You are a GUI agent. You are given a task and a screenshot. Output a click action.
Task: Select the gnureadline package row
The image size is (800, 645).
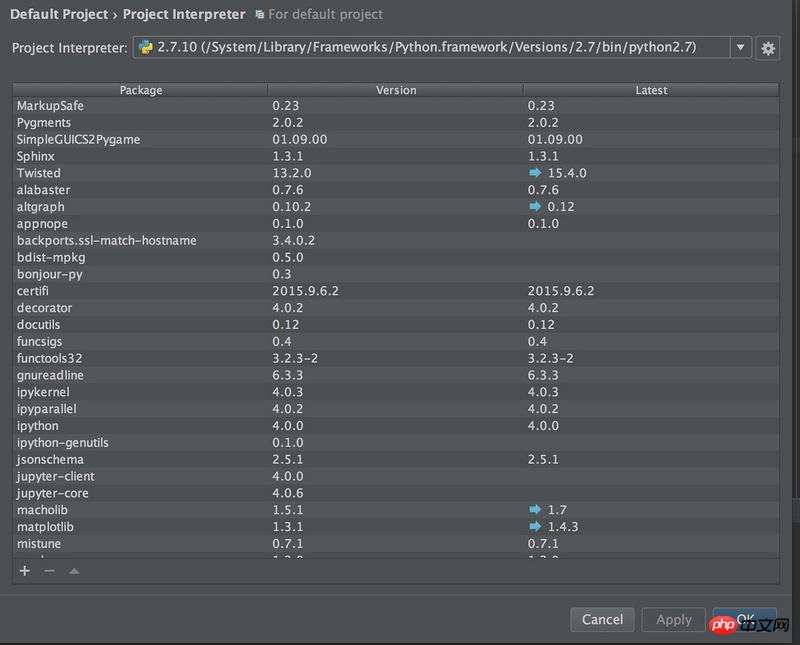click(396, 375)
